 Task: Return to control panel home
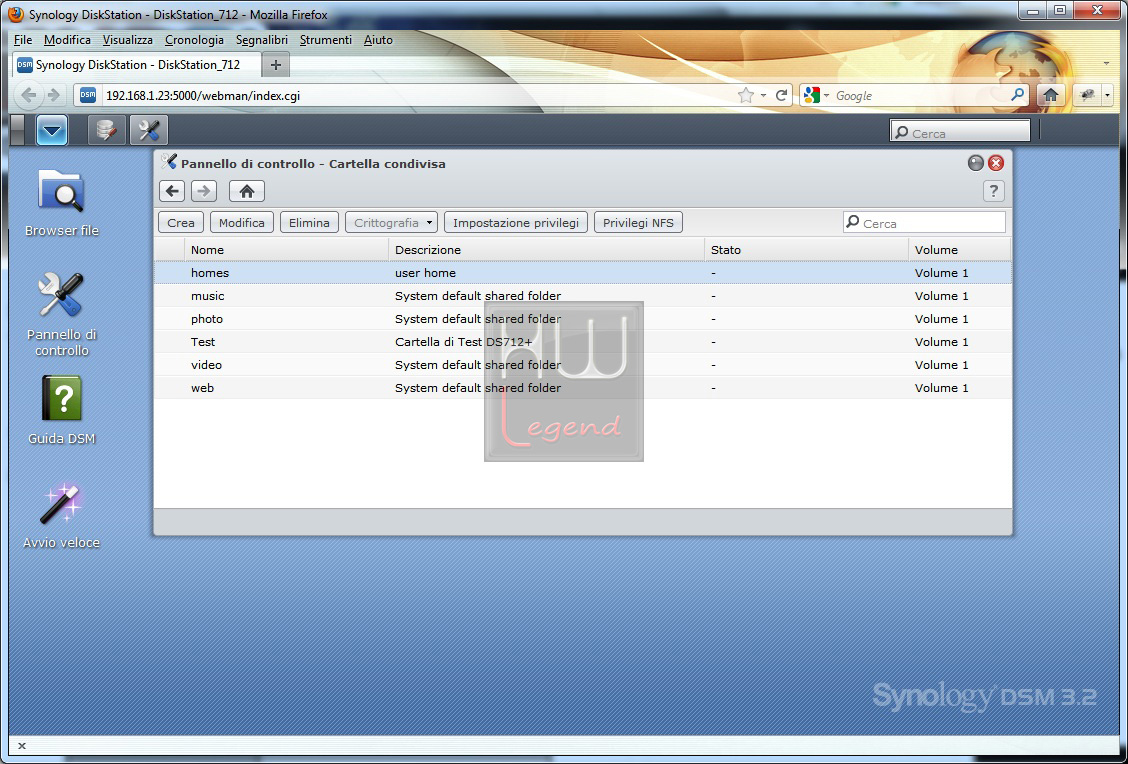click(247, 191)
